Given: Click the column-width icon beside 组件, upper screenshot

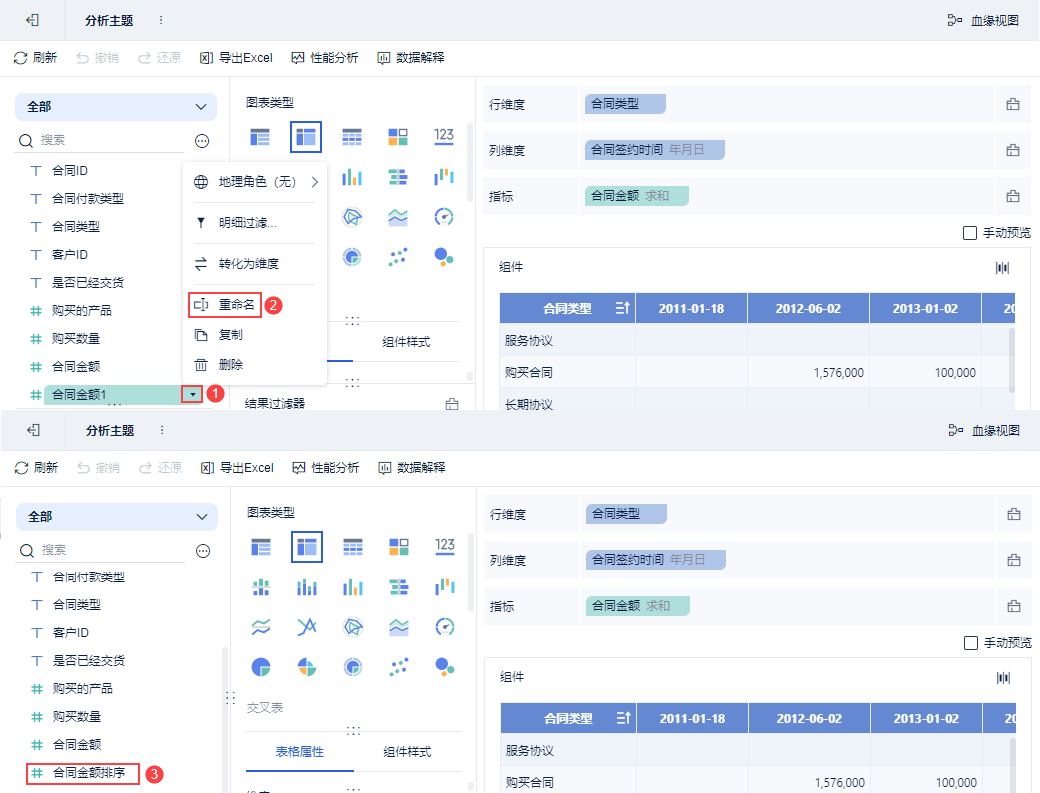Looking at the screenshot, I should click(x=1002, y=268).
